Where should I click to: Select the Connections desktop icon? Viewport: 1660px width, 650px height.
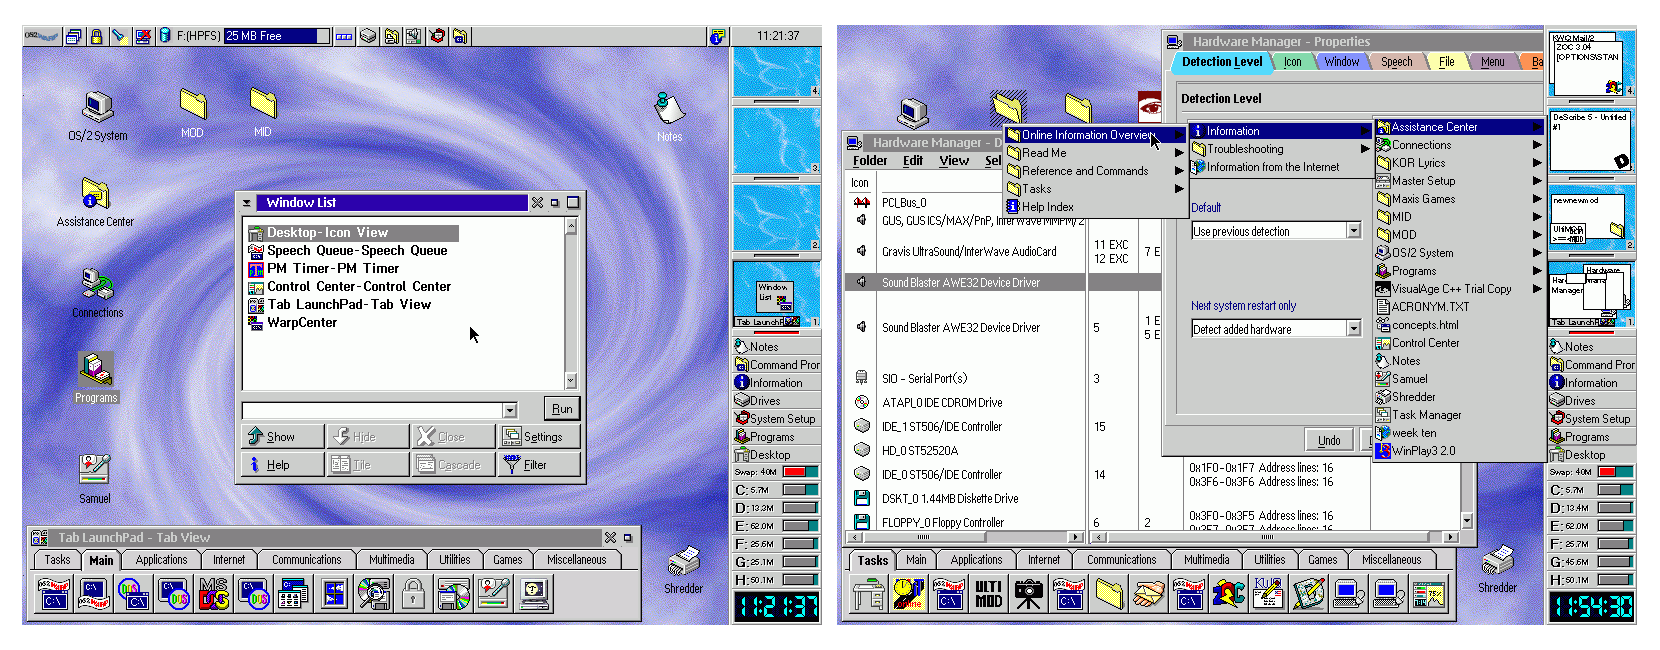coord(97,294)
